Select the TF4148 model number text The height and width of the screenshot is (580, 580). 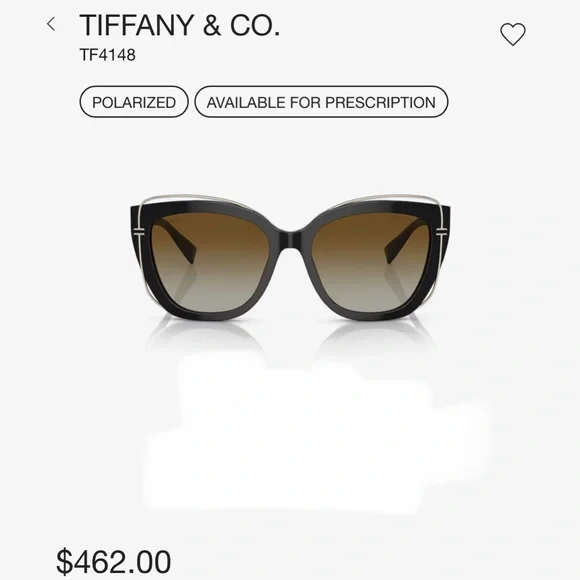[x=108, y=55]
